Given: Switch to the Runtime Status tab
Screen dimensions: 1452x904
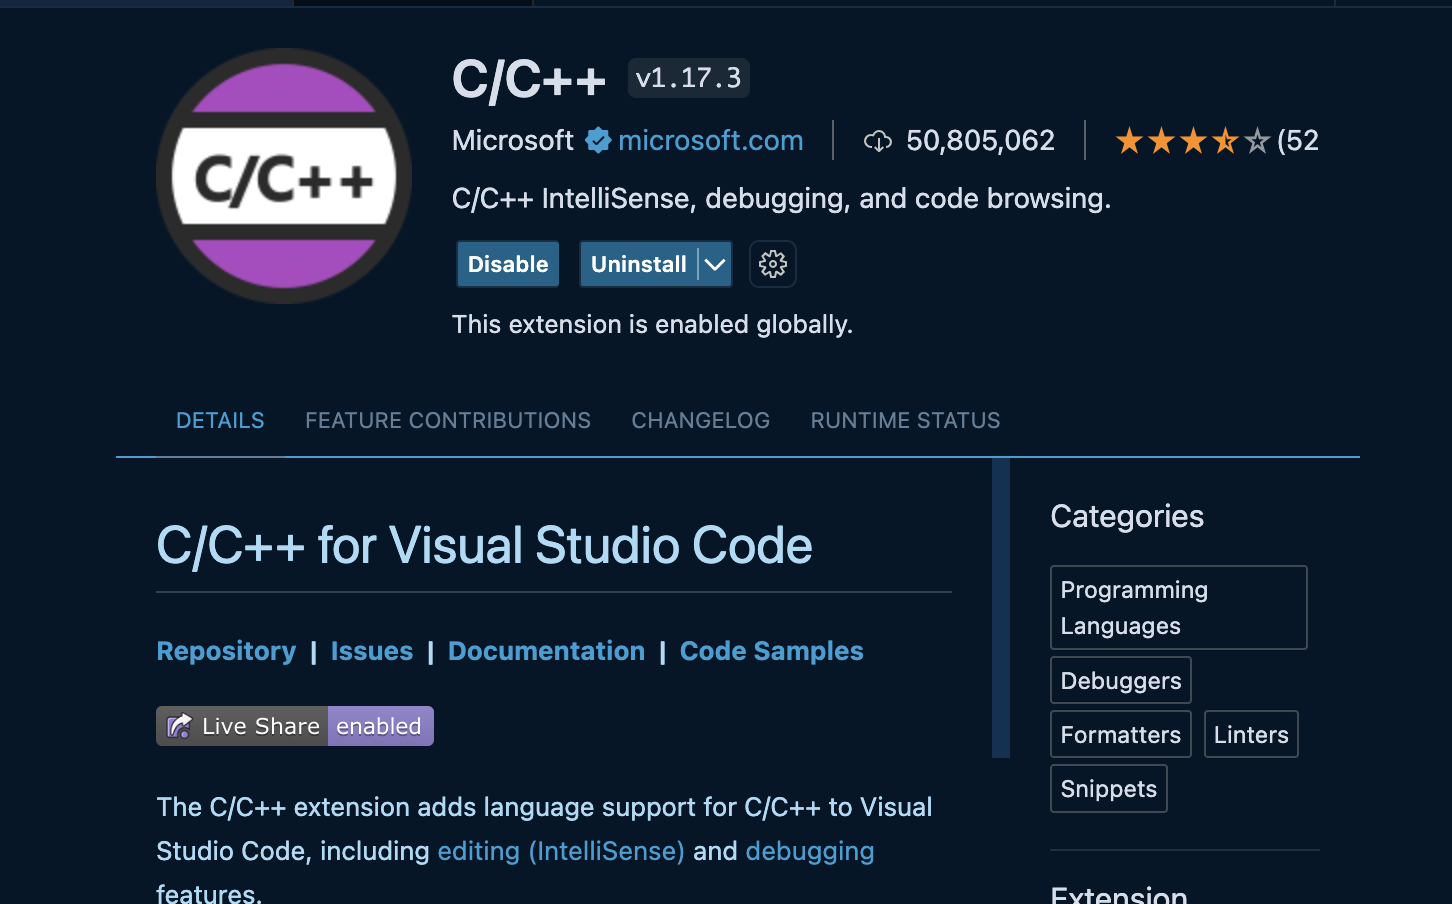Looking at the screenshot, I should tap(905, 420).
